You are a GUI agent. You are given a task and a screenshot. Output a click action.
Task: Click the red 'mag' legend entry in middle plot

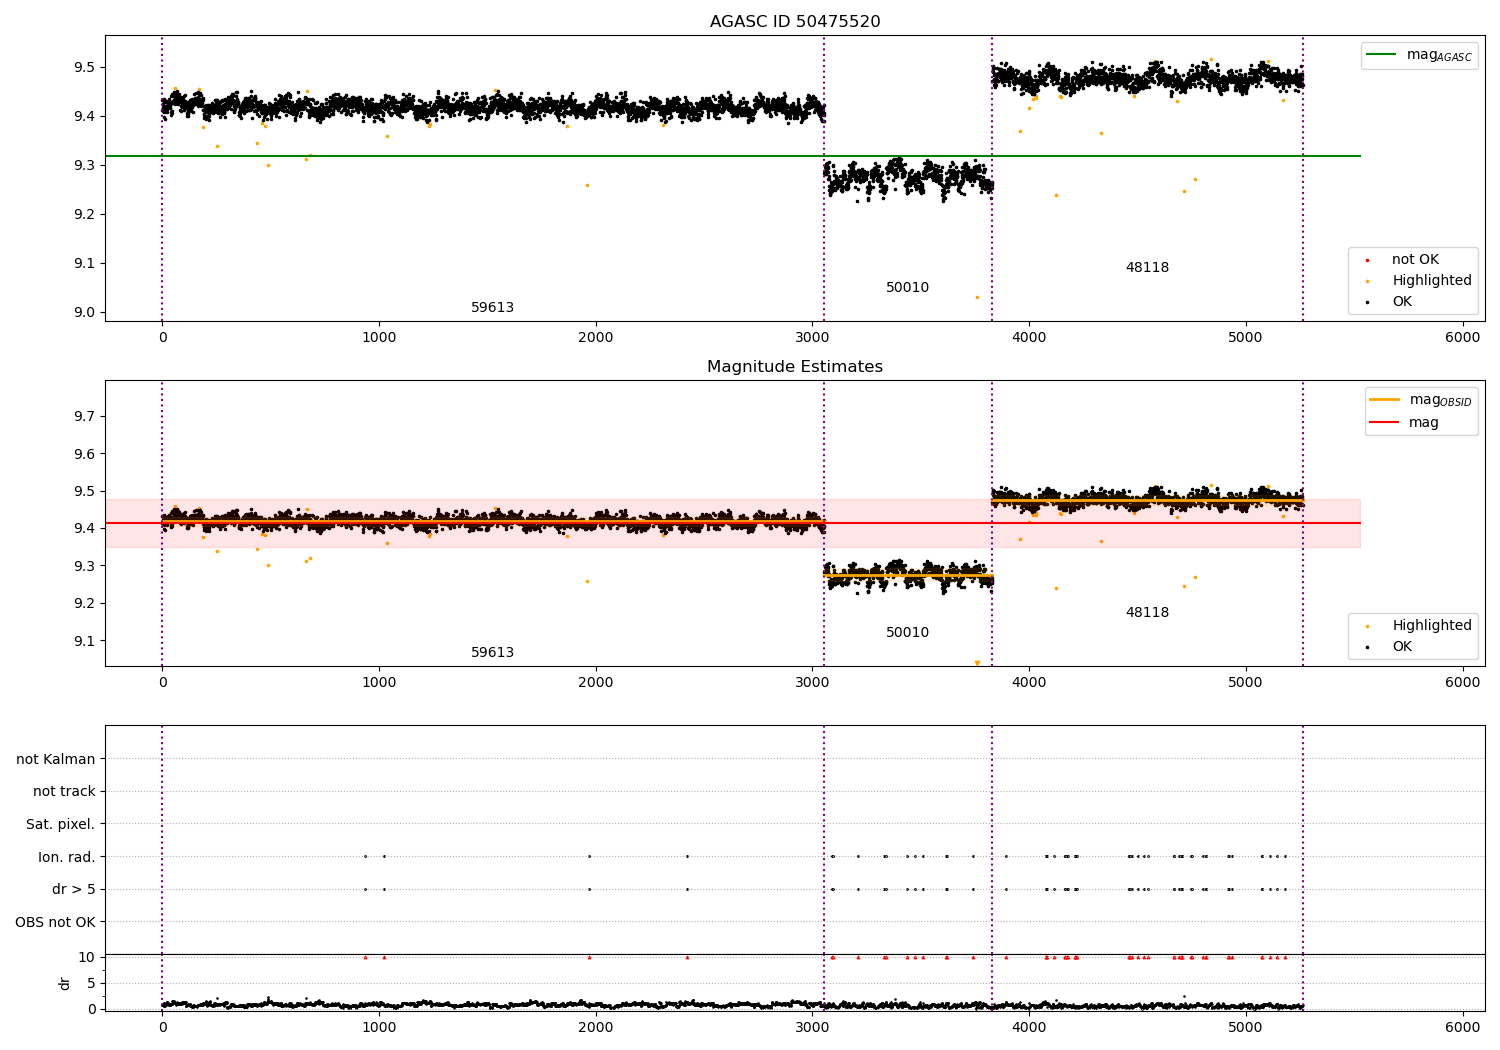[x=1405, y=423]
